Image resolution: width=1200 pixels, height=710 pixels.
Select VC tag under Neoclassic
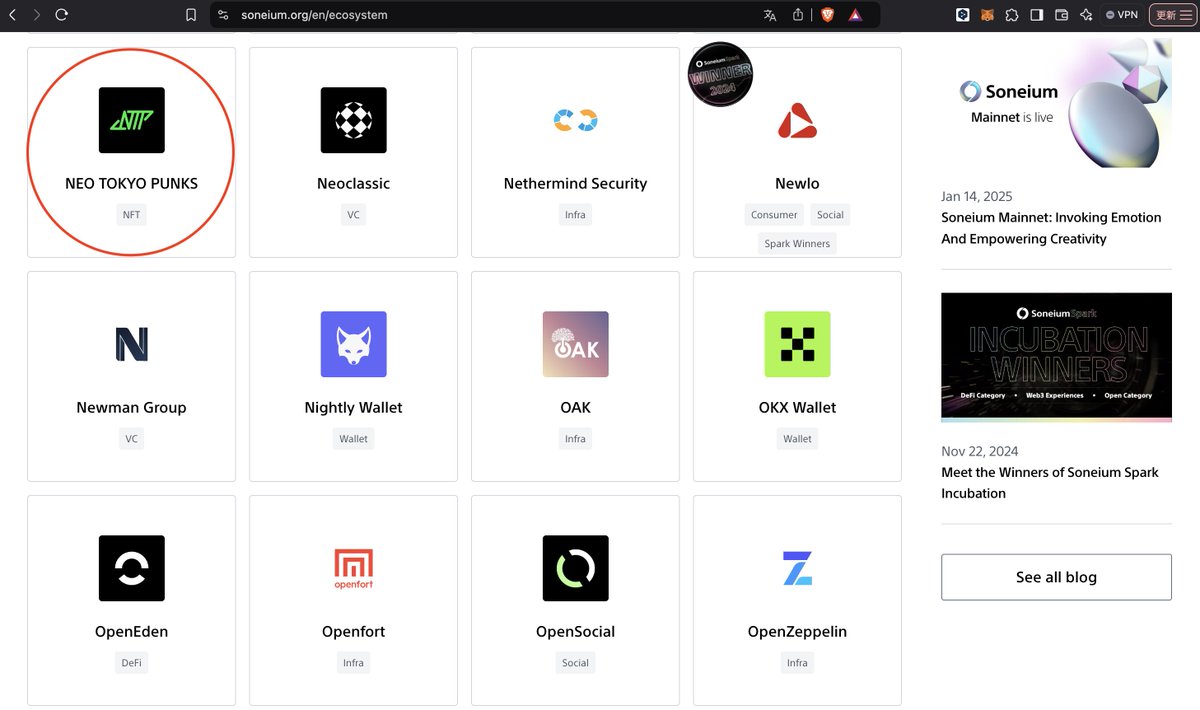coord(354,215)
